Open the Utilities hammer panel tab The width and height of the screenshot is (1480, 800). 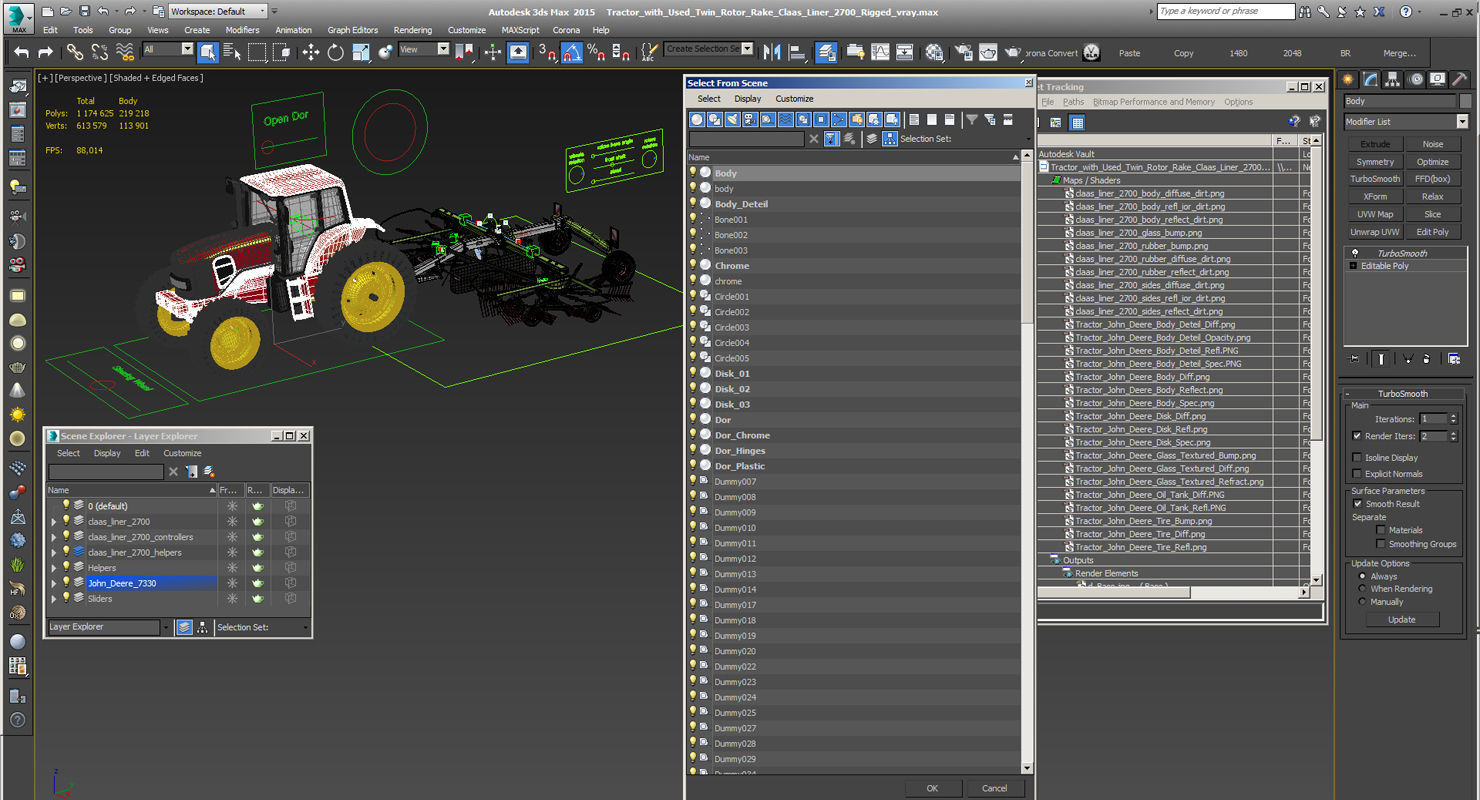pos(1459,80)
